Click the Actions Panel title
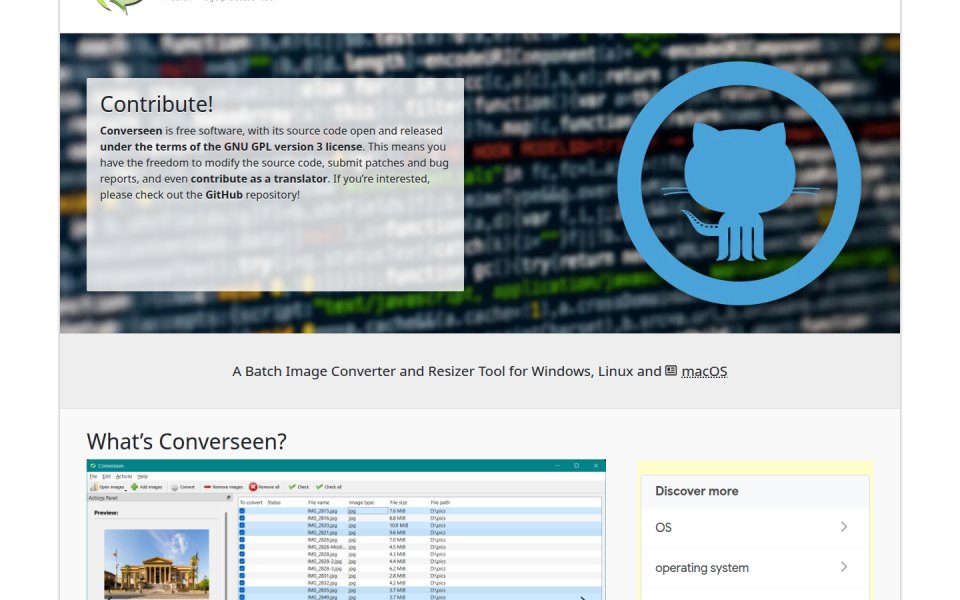This screenshot has height=600, width=960. tap(103, 498)
